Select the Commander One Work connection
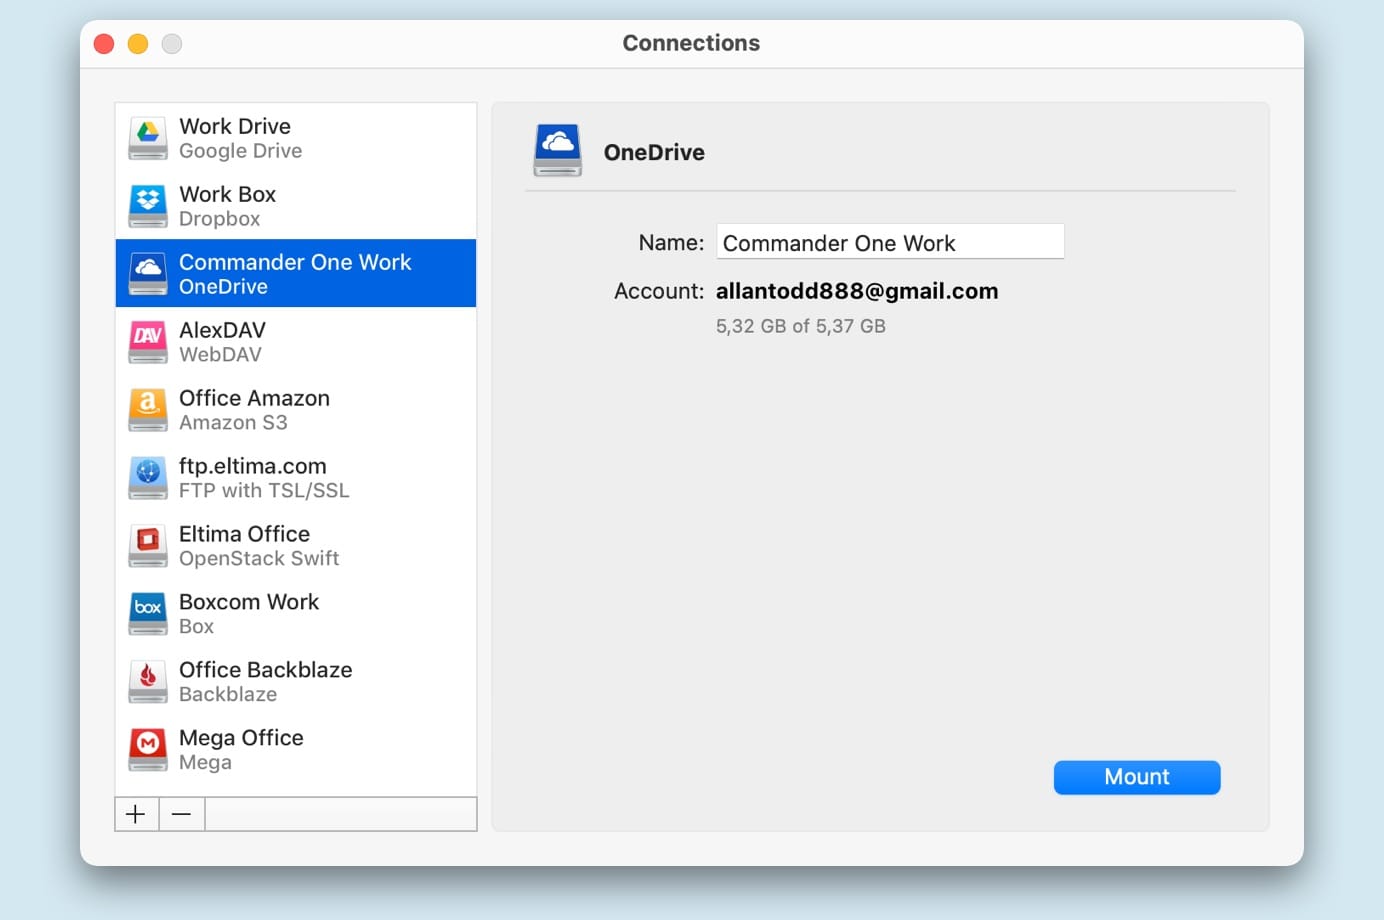 (296, 273)
